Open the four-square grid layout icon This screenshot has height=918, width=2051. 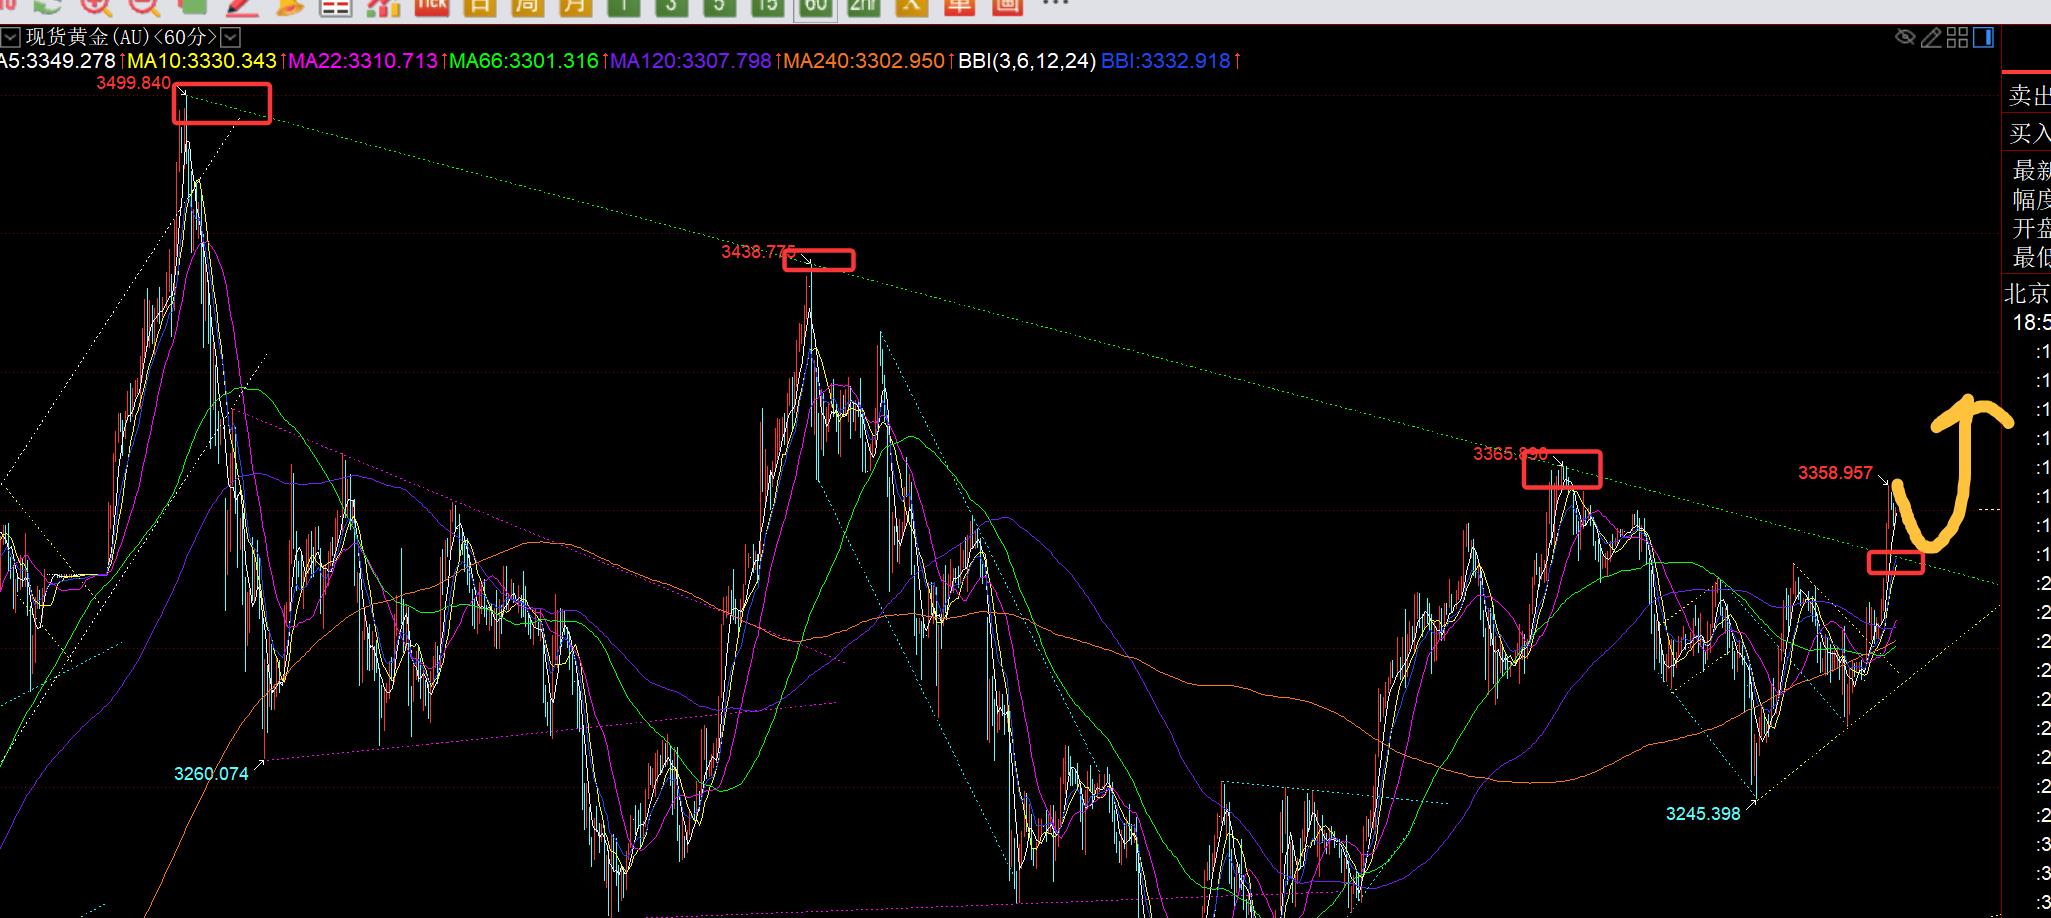pos(1957,38)
